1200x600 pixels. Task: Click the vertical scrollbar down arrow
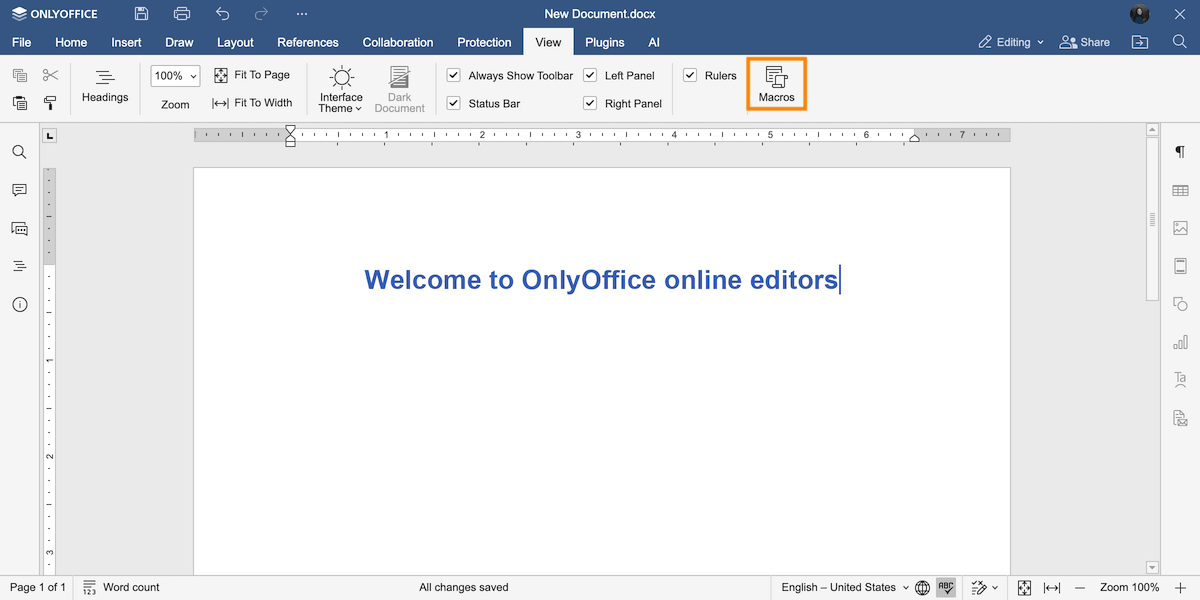(1152, 567)
